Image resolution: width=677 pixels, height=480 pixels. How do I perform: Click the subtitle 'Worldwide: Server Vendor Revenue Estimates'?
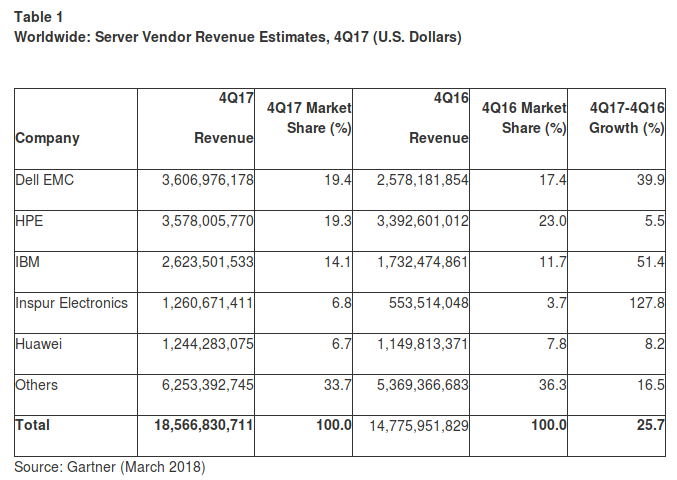(x=170, y=37)
